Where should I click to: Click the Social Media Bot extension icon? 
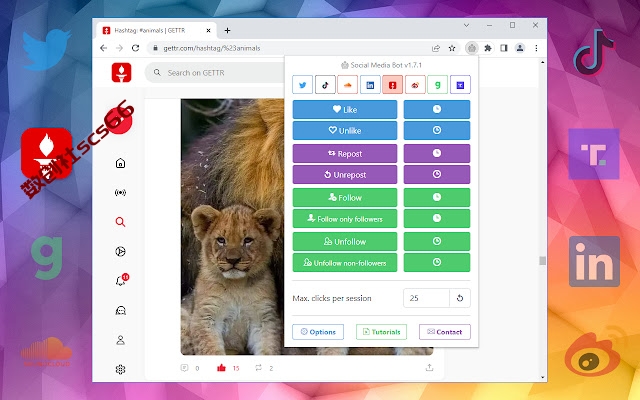(472, 48)
